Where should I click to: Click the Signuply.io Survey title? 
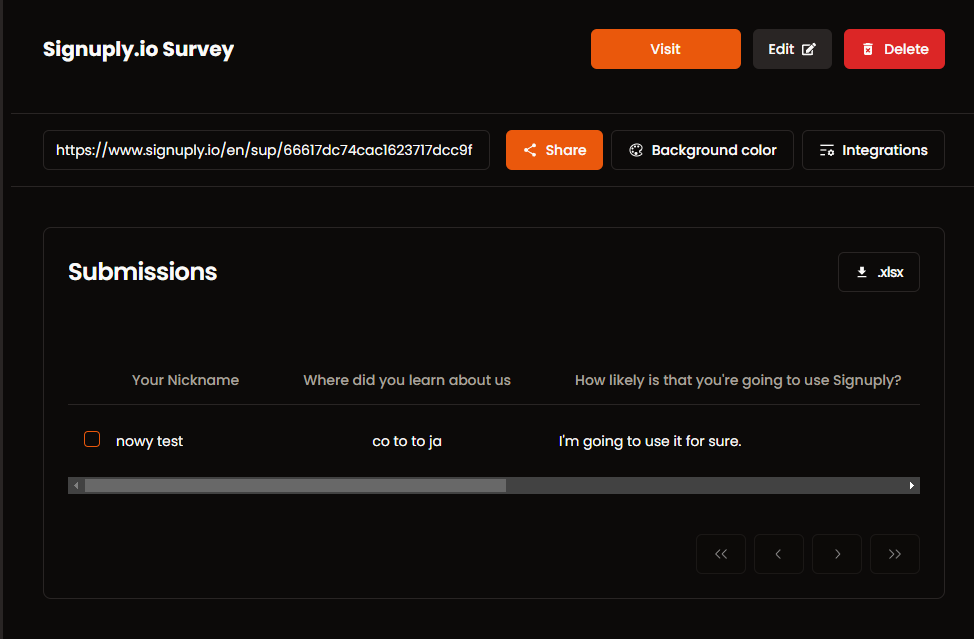tap(138, 49)
